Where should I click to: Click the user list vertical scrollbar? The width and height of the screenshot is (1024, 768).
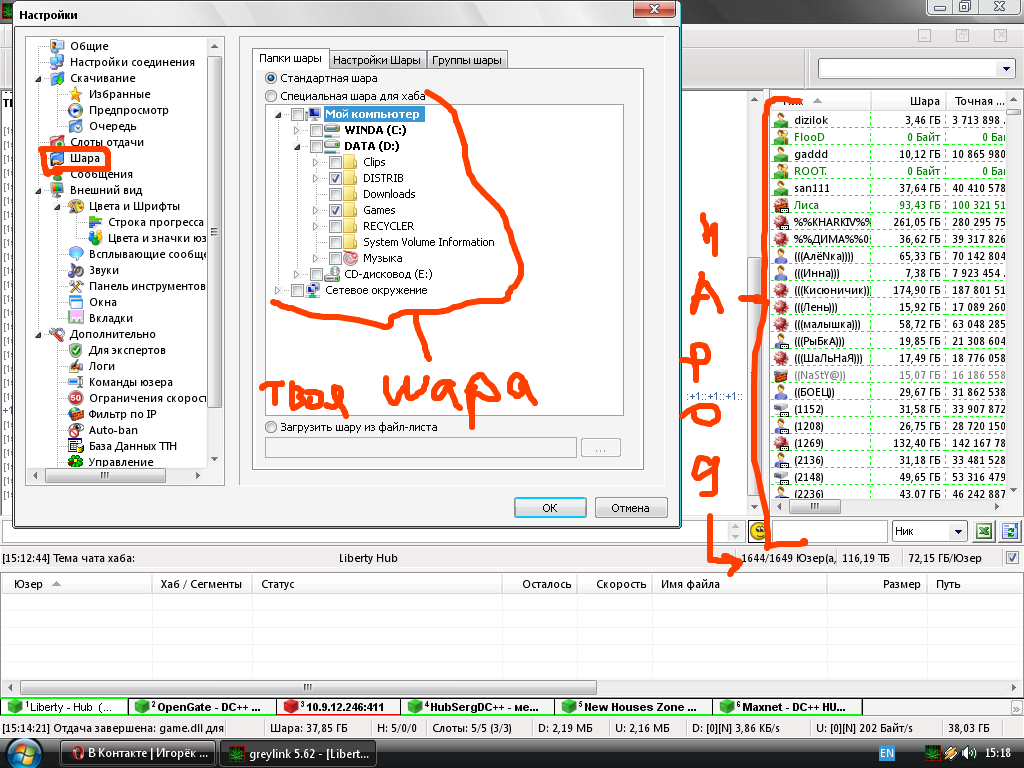(x=1014, y=295)
